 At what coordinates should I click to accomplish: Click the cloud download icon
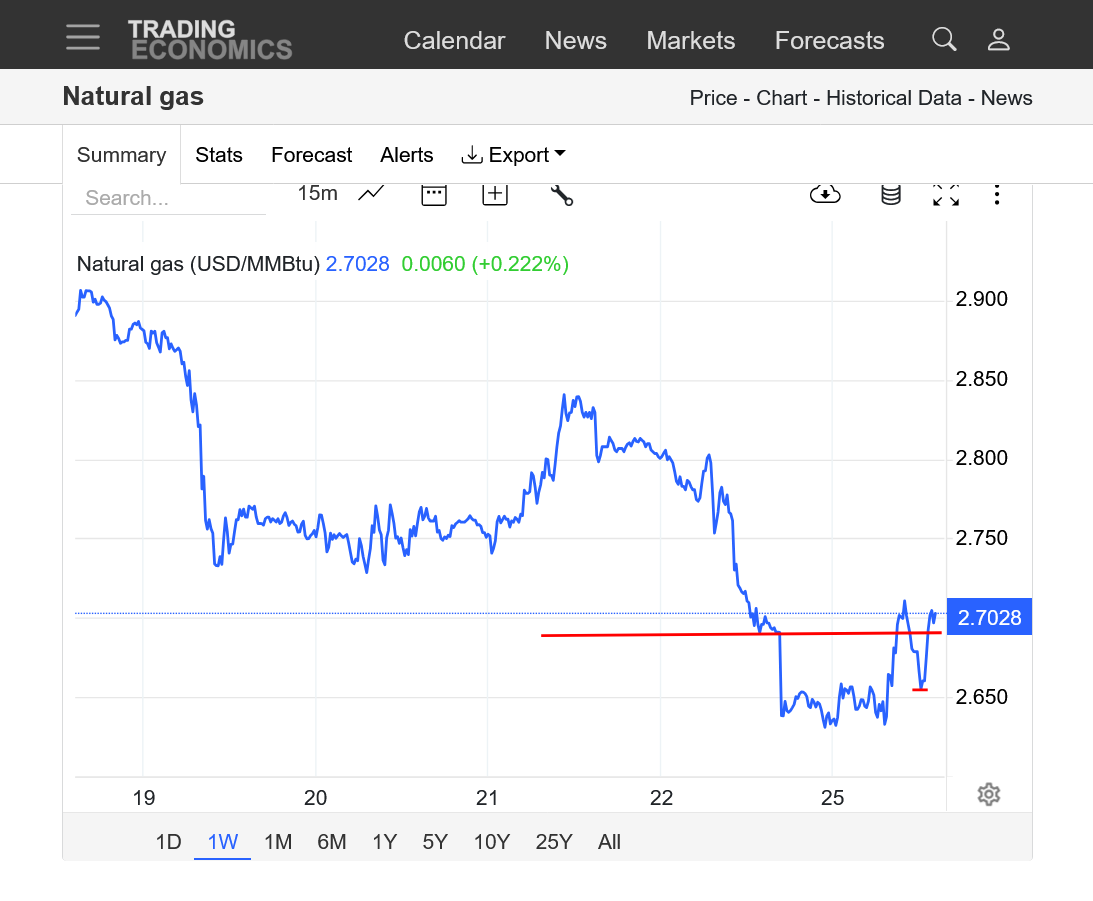pos(825,194)
